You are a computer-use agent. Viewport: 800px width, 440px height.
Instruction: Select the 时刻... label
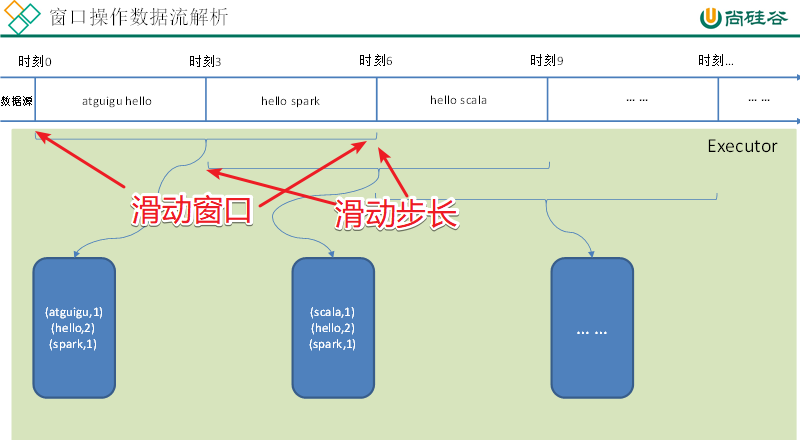[716, 61]
